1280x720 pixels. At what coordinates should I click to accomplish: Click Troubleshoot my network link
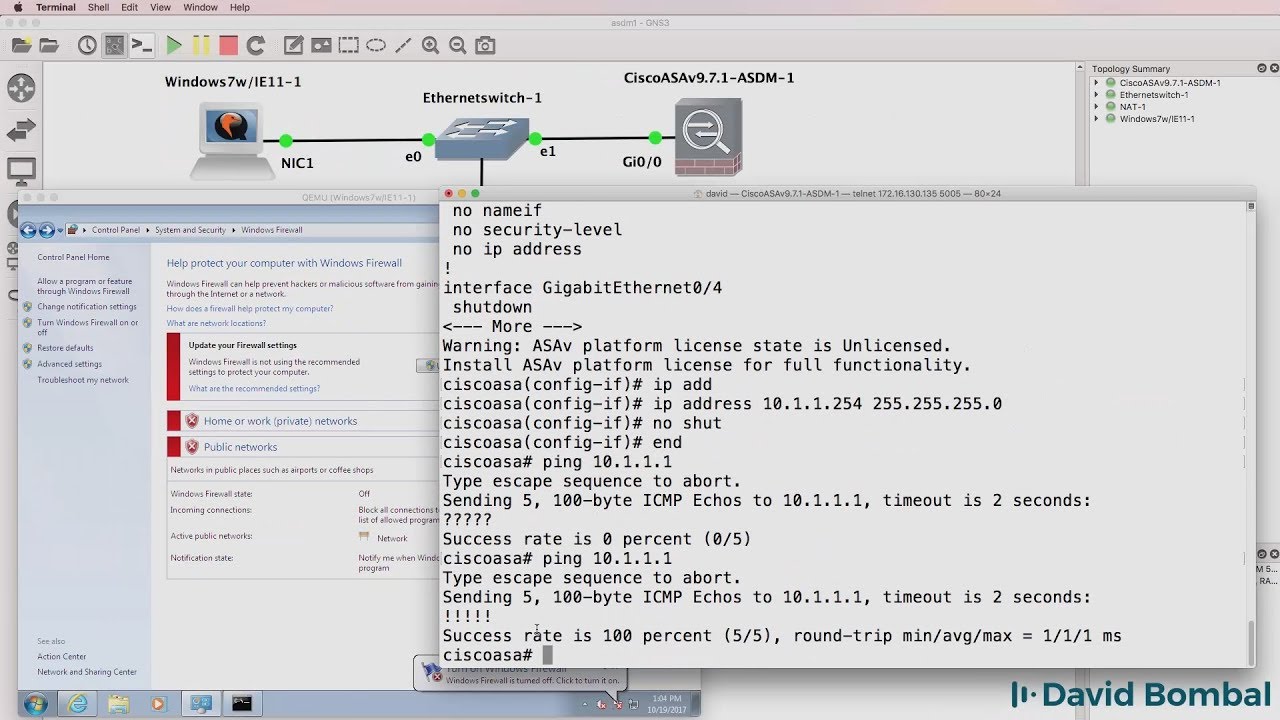click(83, 380)
